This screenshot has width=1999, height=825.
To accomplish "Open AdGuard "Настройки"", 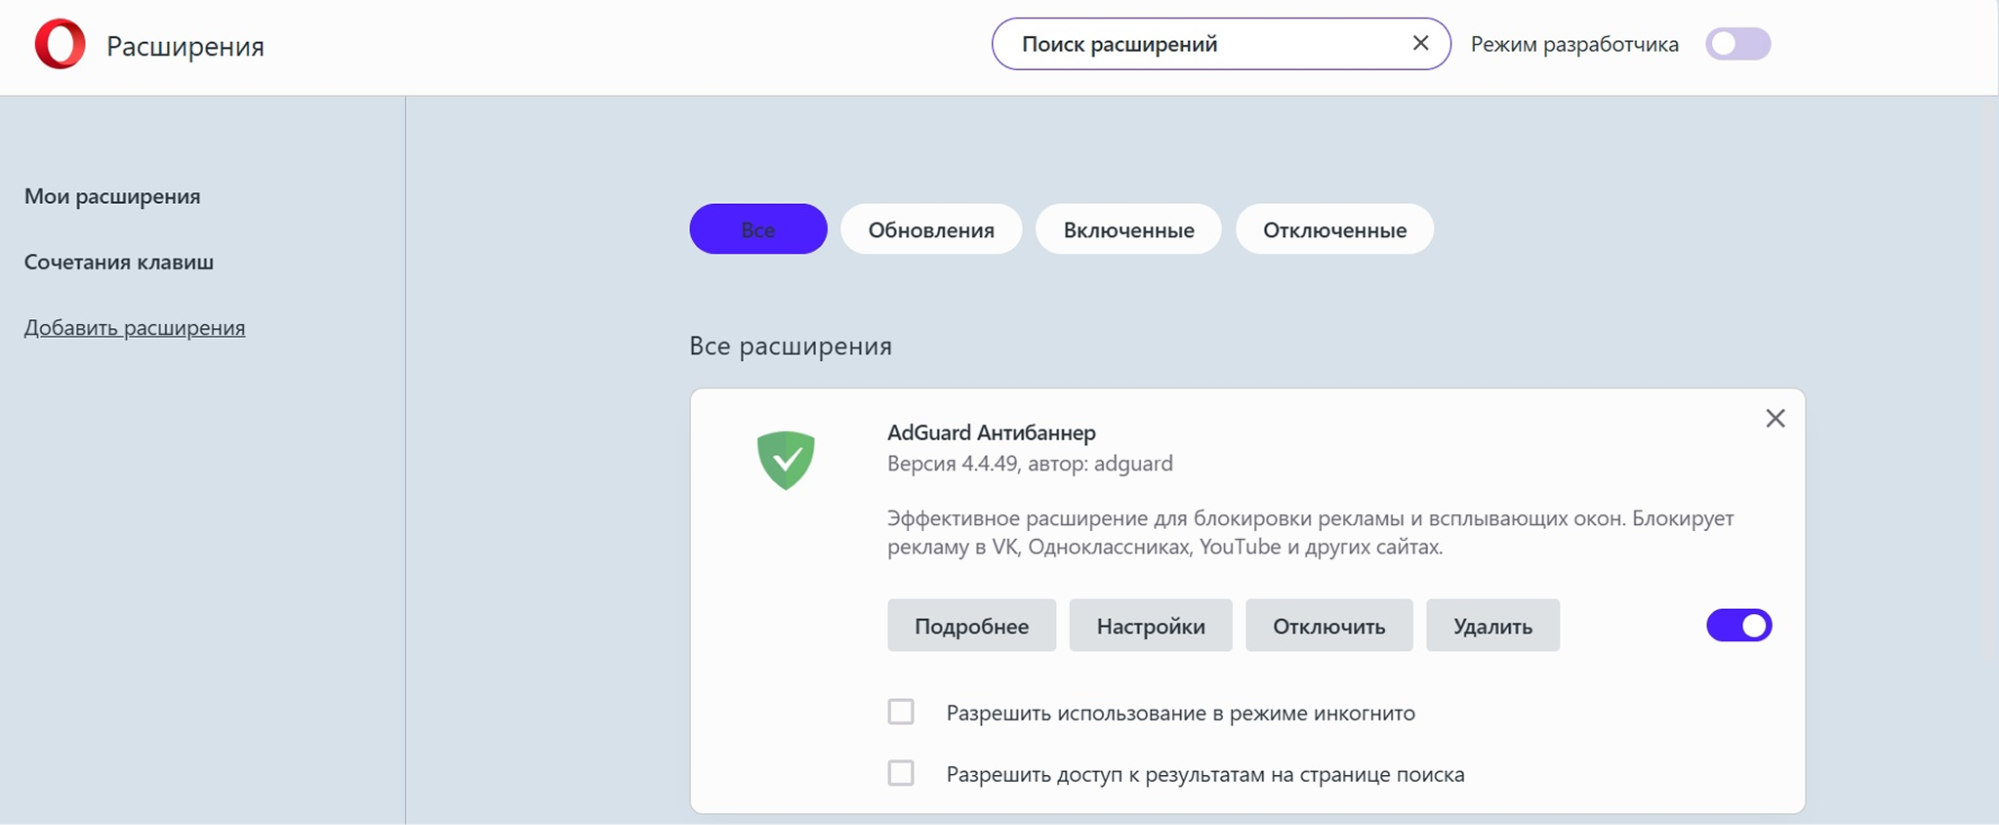I will 1150,626.
